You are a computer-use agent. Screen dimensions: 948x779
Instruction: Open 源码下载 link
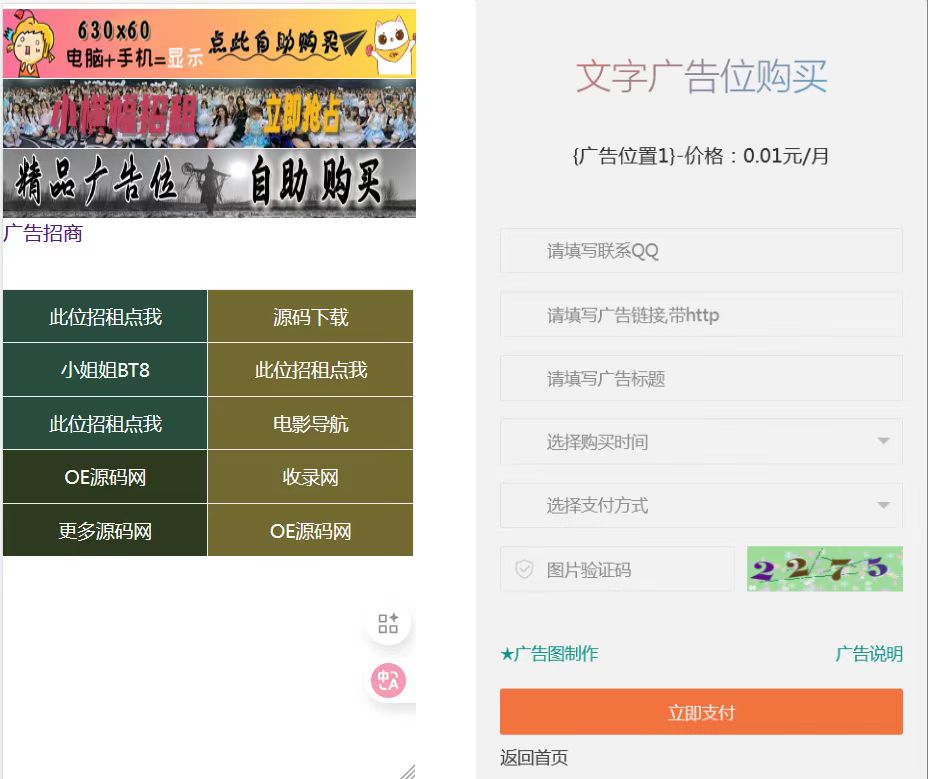(310, 316)
